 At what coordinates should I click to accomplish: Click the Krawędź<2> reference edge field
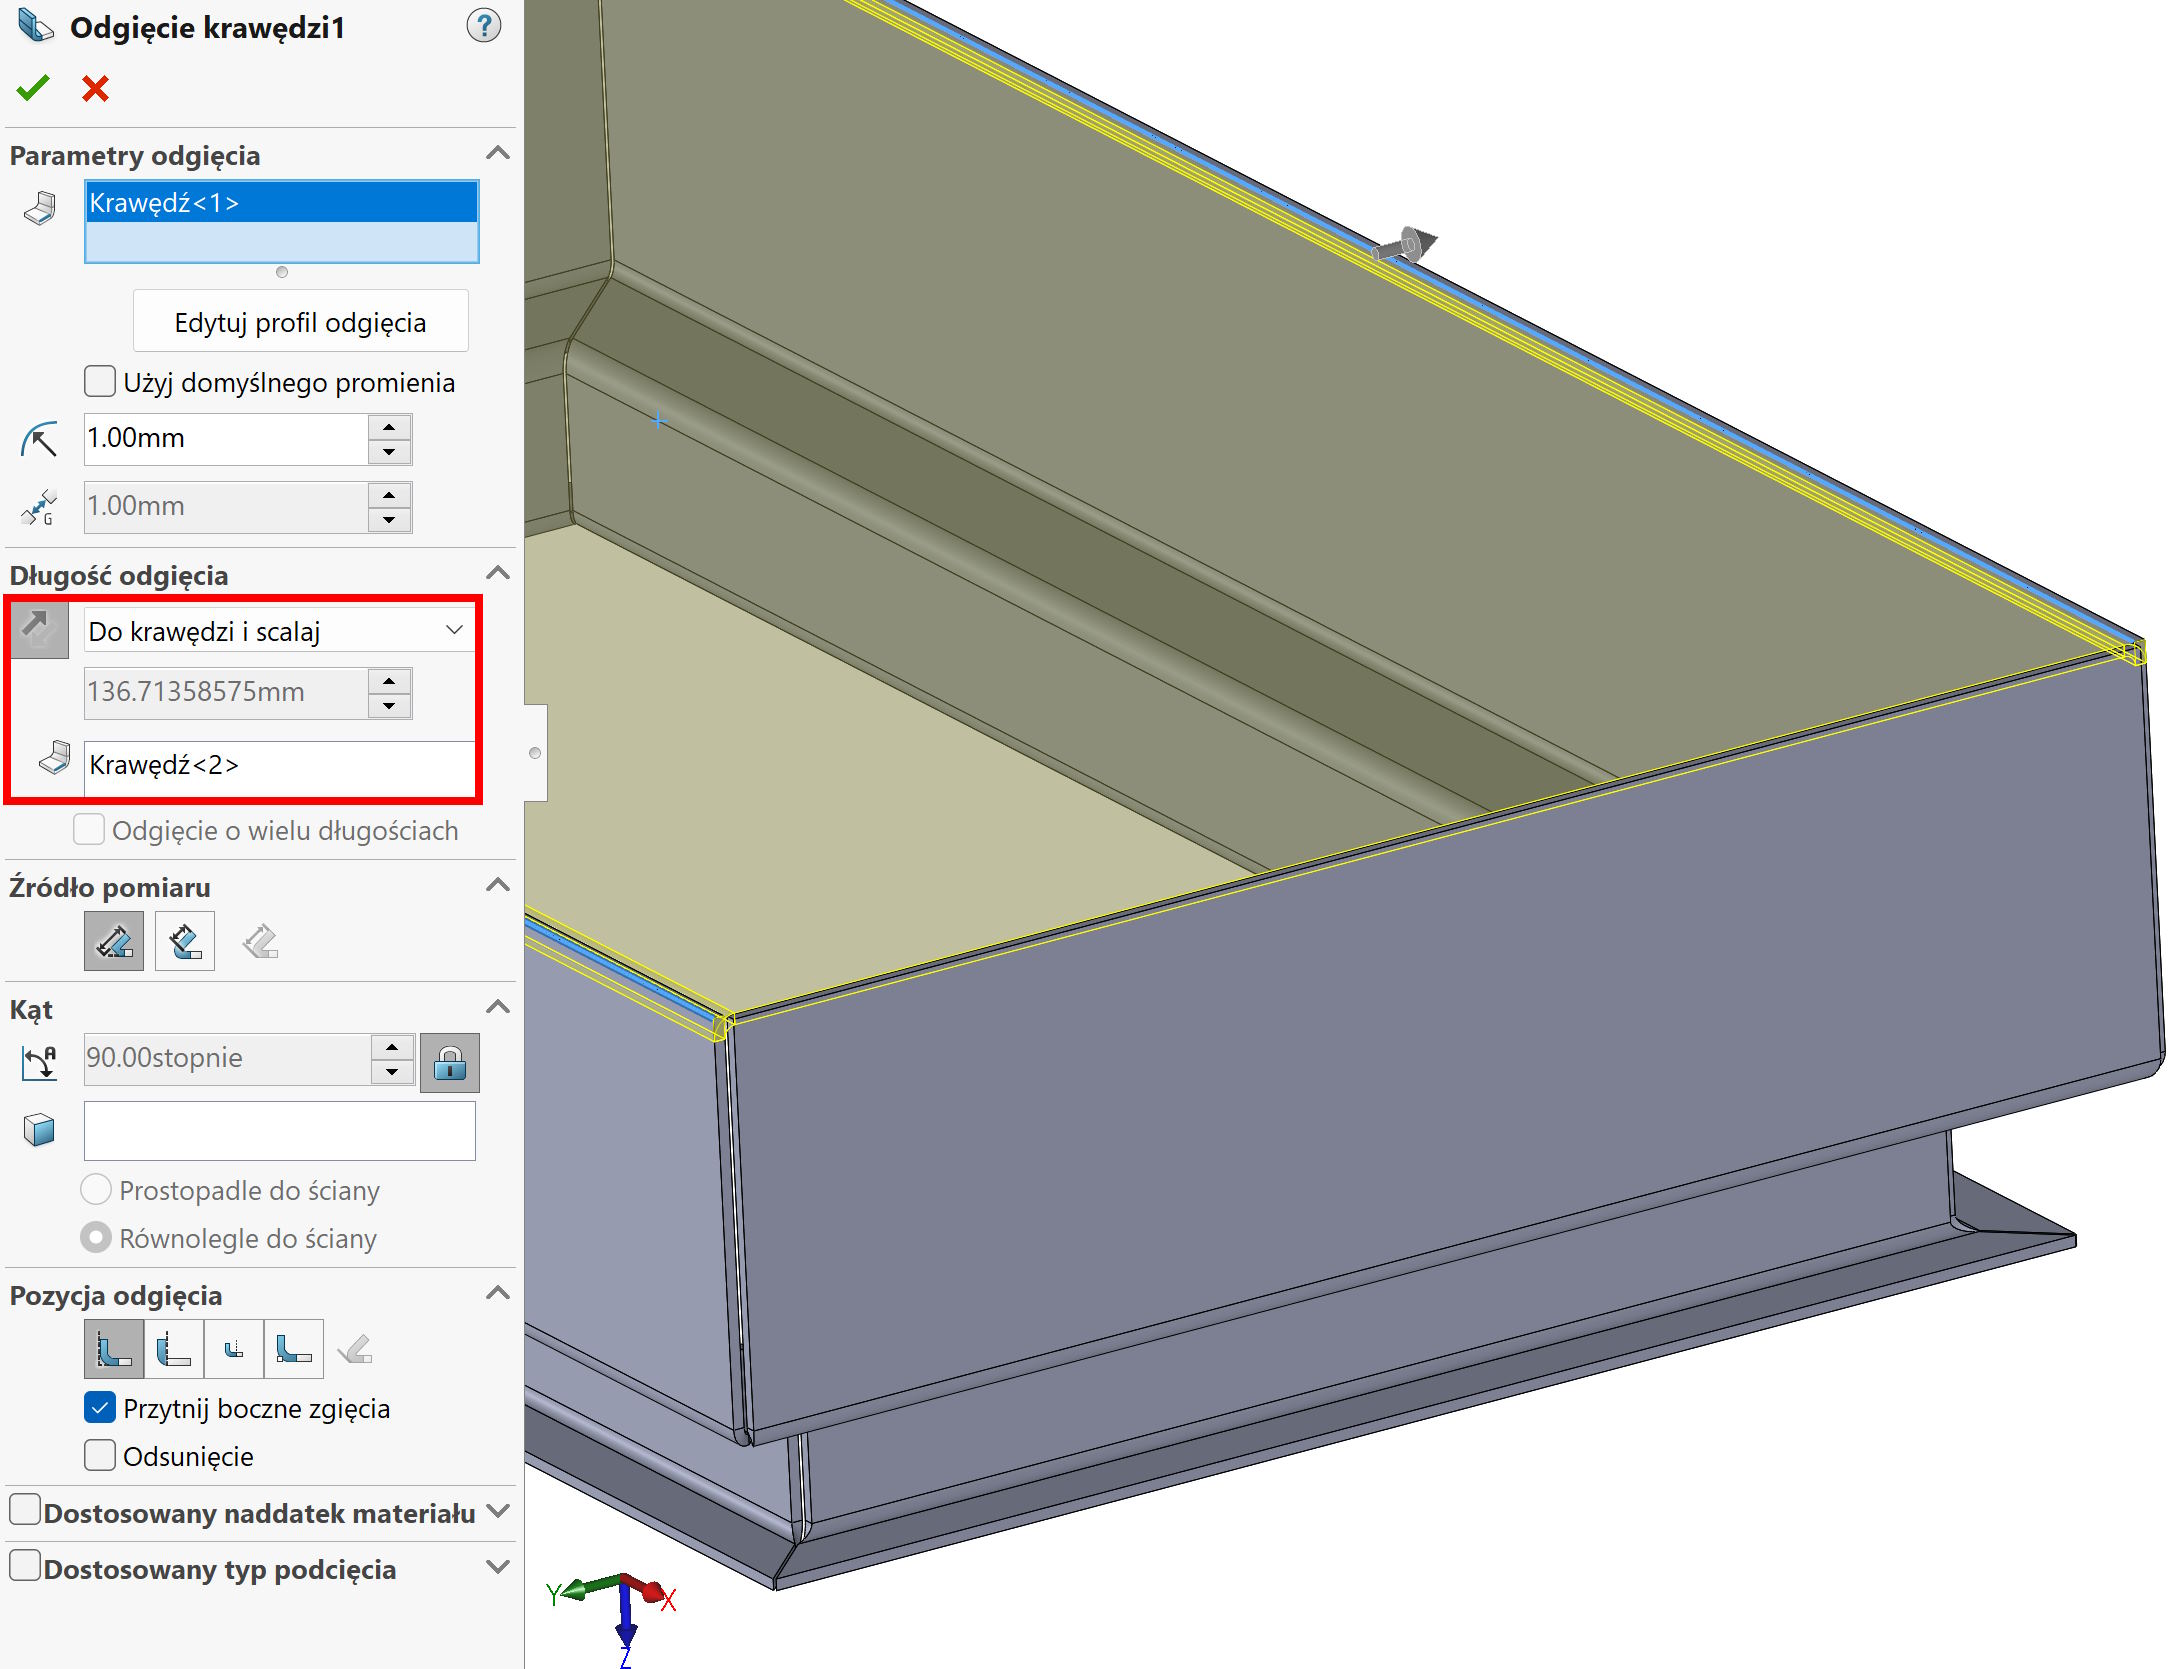[x=279, y=765]
